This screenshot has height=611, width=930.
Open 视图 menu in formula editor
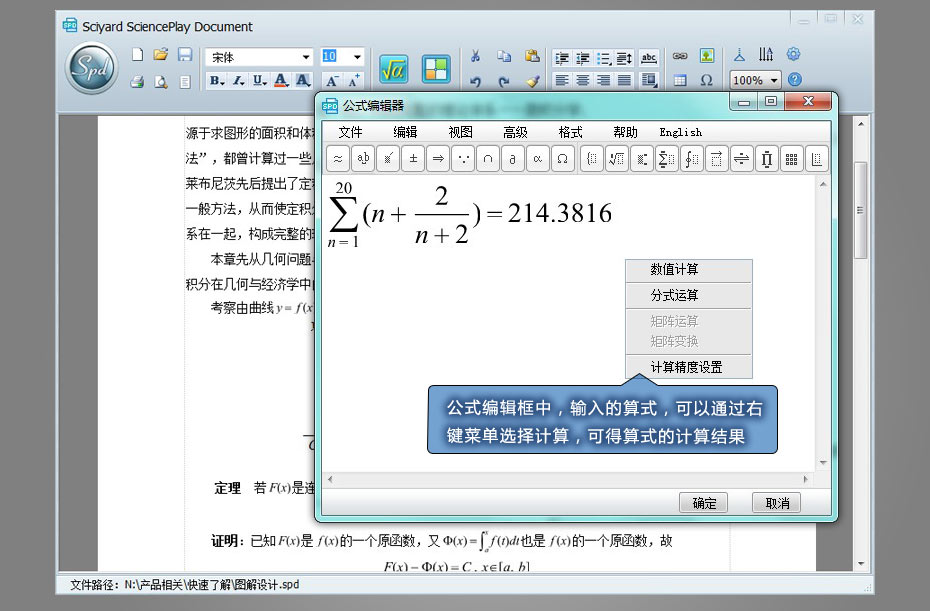click(460, 132)
